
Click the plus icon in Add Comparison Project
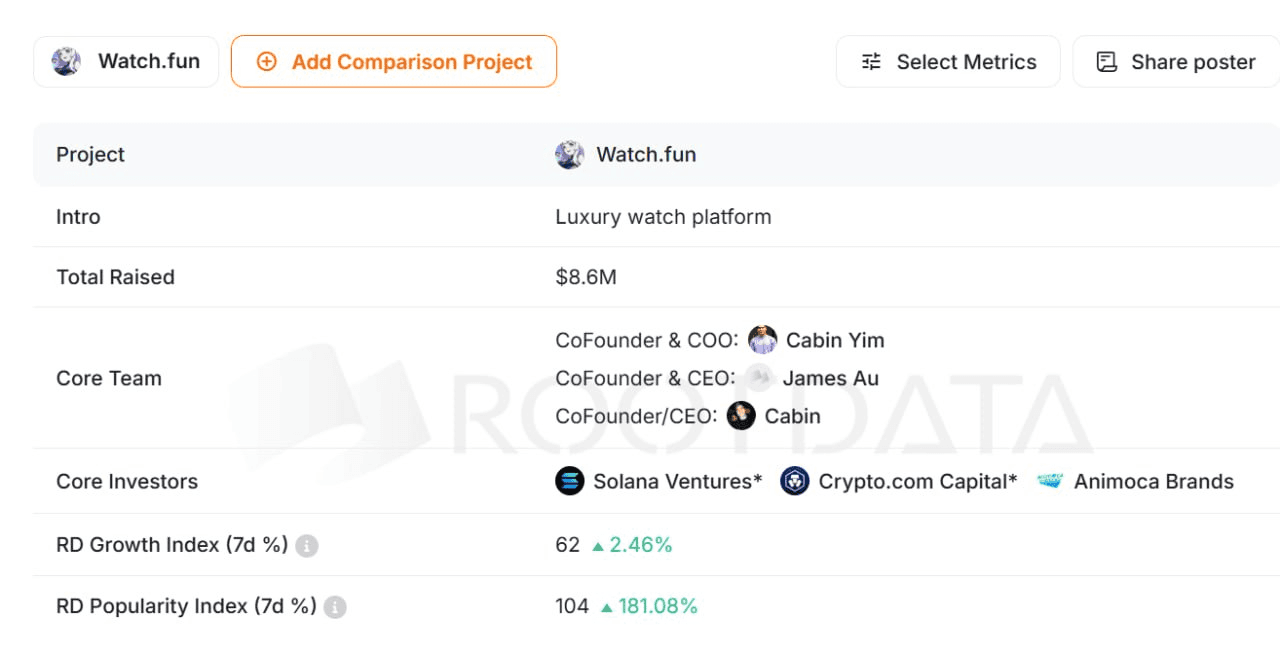pyautogui.click(x=266, y=62)
